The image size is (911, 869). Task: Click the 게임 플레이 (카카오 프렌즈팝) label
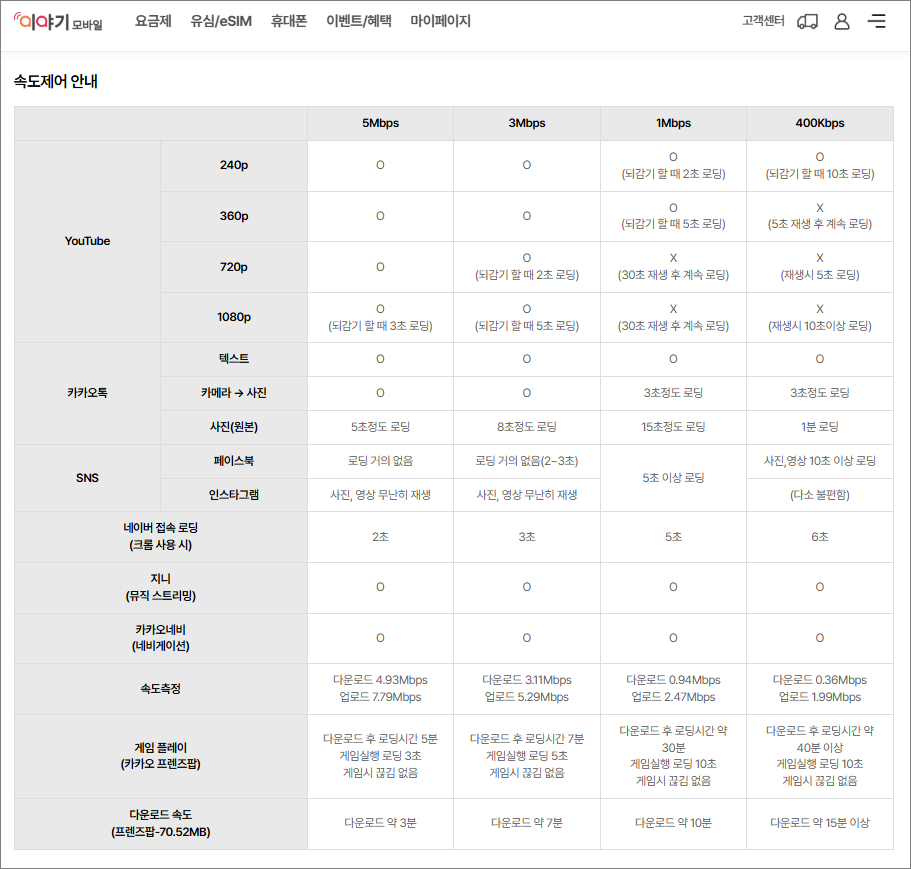pyautogui.click(x=160, y=756)
